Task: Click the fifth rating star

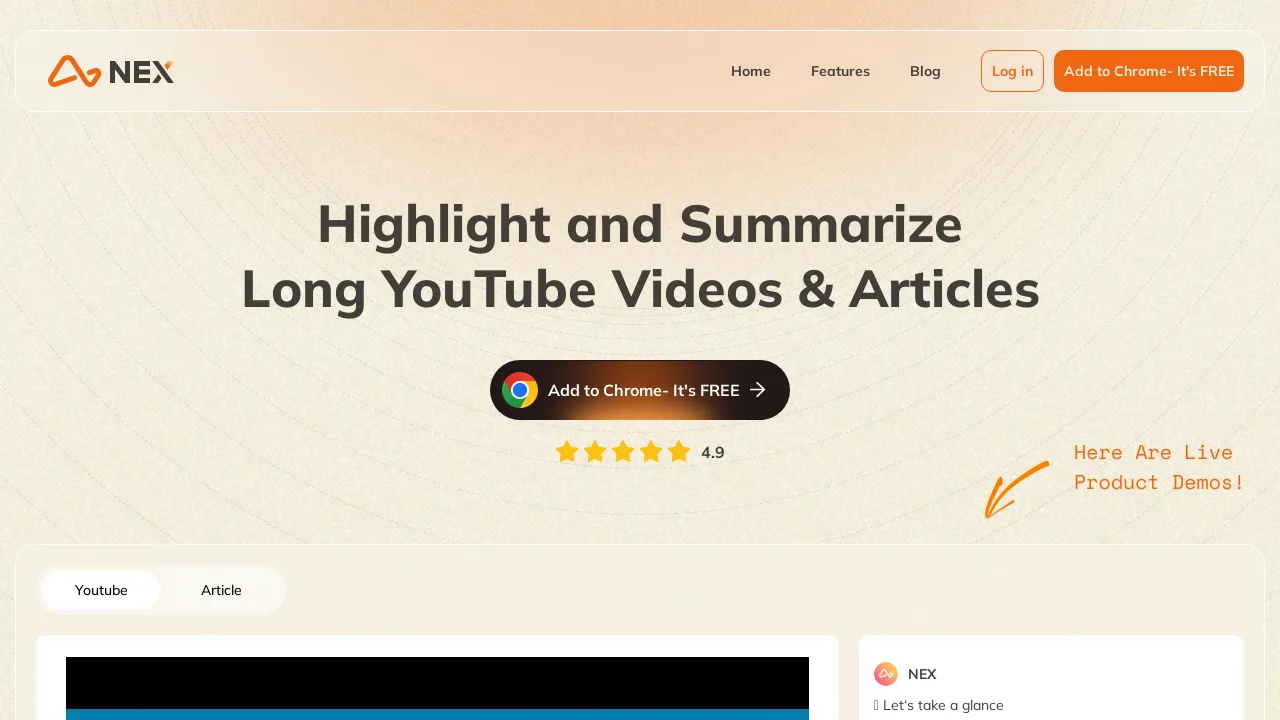Action: [679, 452]
